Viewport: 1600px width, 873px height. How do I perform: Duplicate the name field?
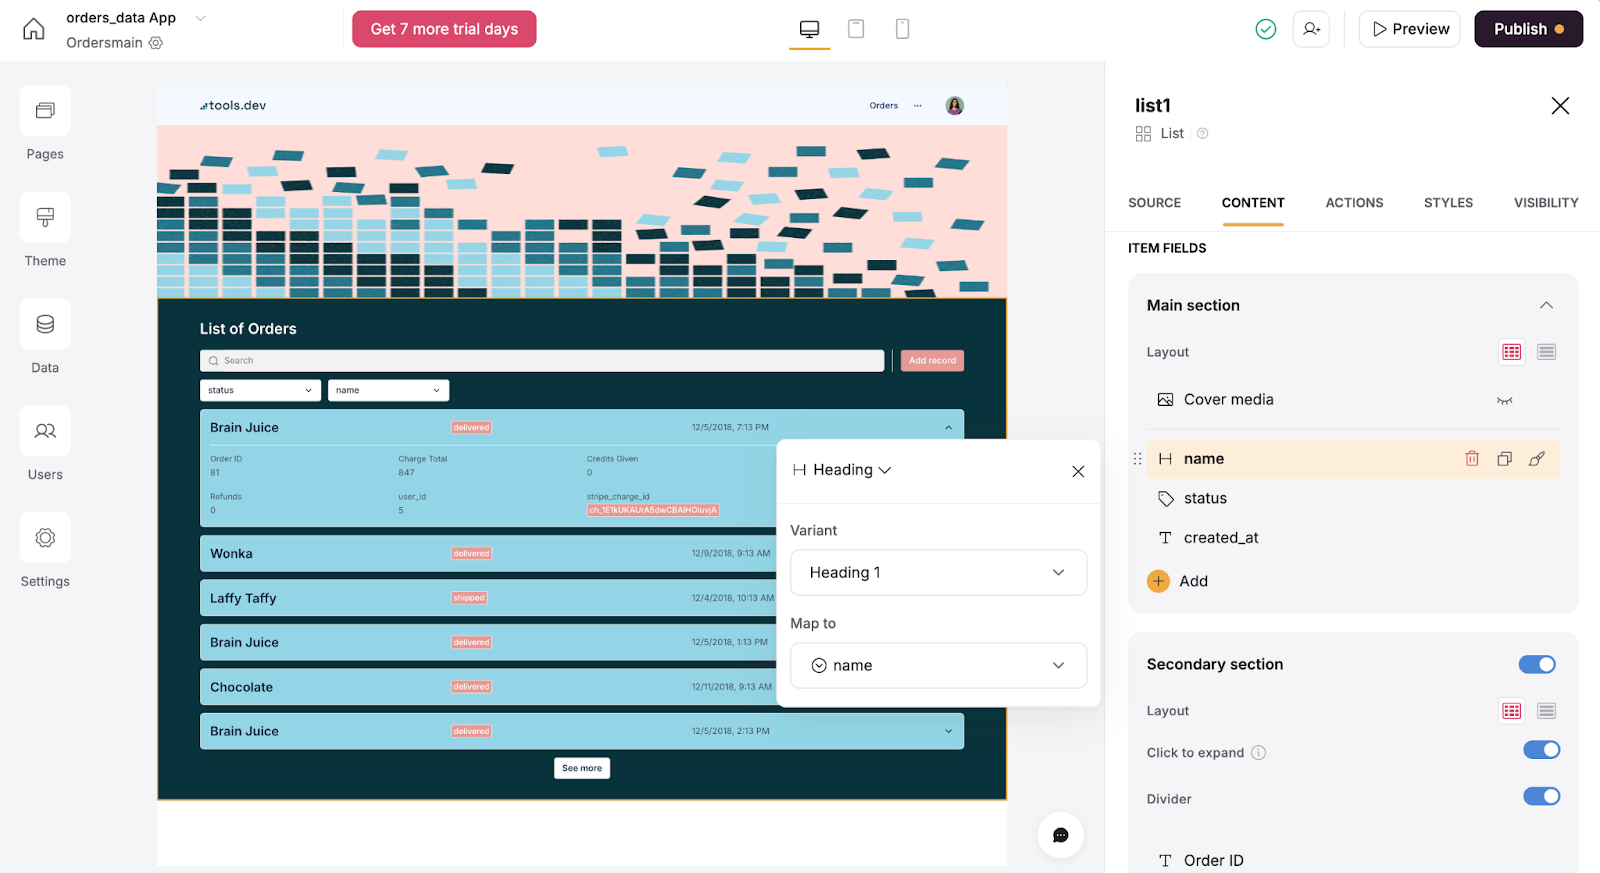(1504, 459)
